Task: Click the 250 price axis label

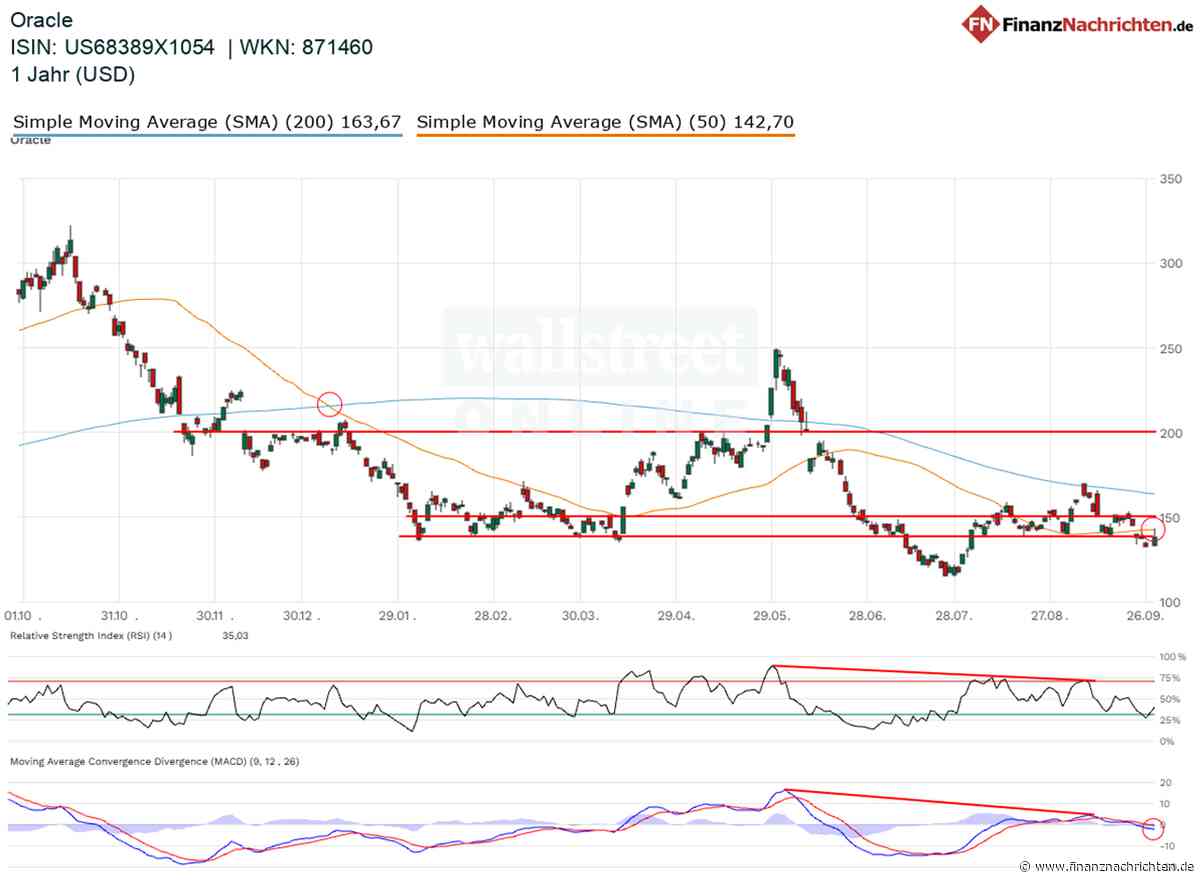Action: click(1172, 349)
